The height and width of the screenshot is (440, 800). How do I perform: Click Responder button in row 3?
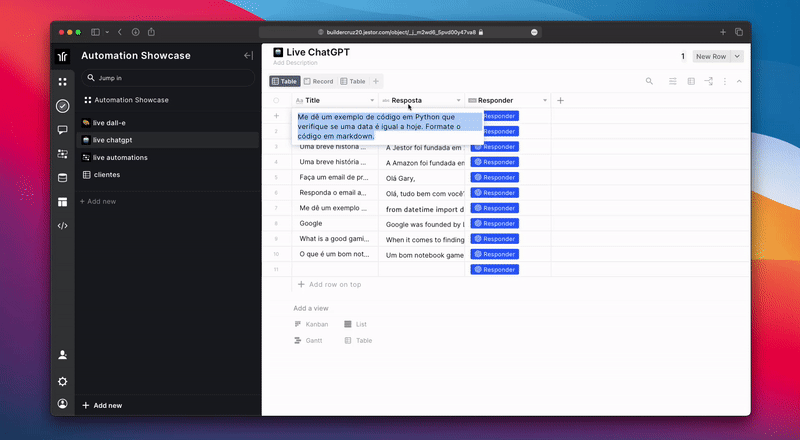pos(494,146)
